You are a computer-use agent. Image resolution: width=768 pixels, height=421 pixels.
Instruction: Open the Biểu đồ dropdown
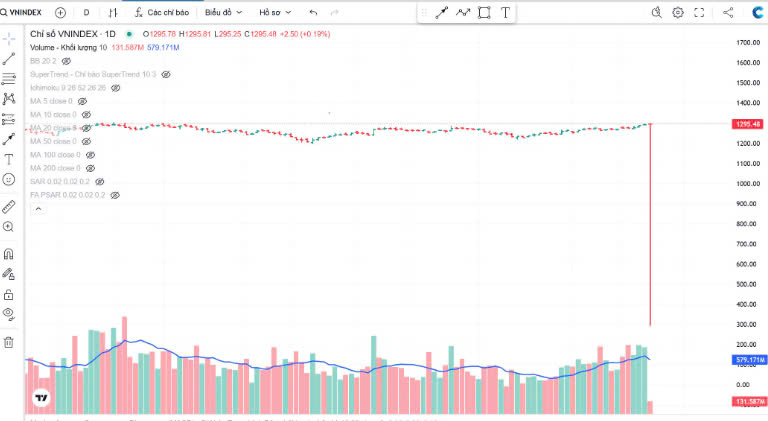pyautogui.click(x=223, y=13)
